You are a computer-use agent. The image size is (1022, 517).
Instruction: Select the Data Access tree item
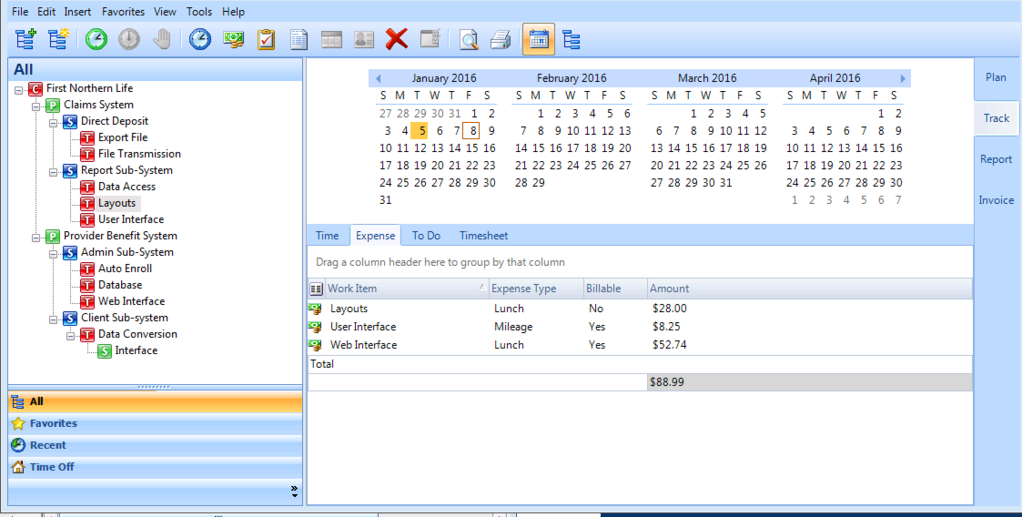[x=126, y=186]
